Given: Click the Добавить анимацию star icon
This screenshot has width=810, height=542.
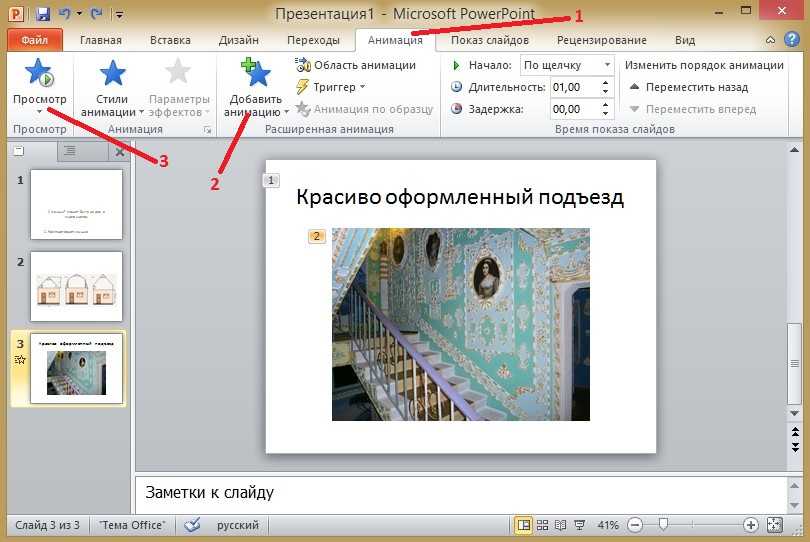Looking at the screenshot, I should click(x=256, y=72).
